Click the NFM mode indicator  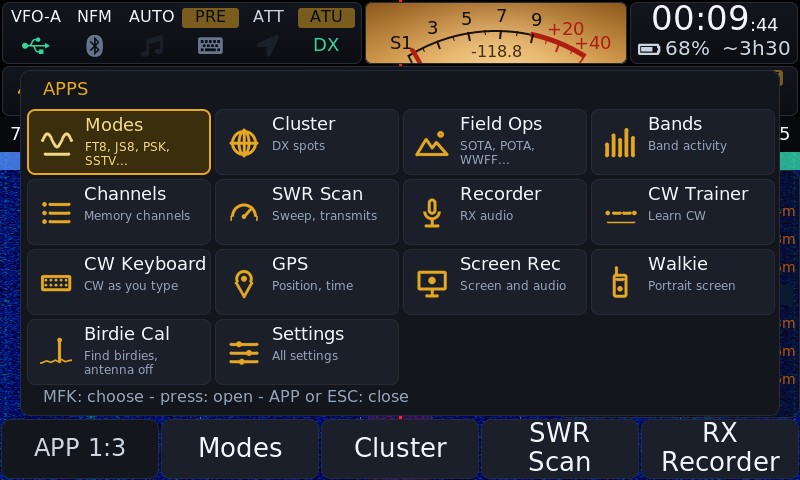pyautogui.click(x=94, y=17)
